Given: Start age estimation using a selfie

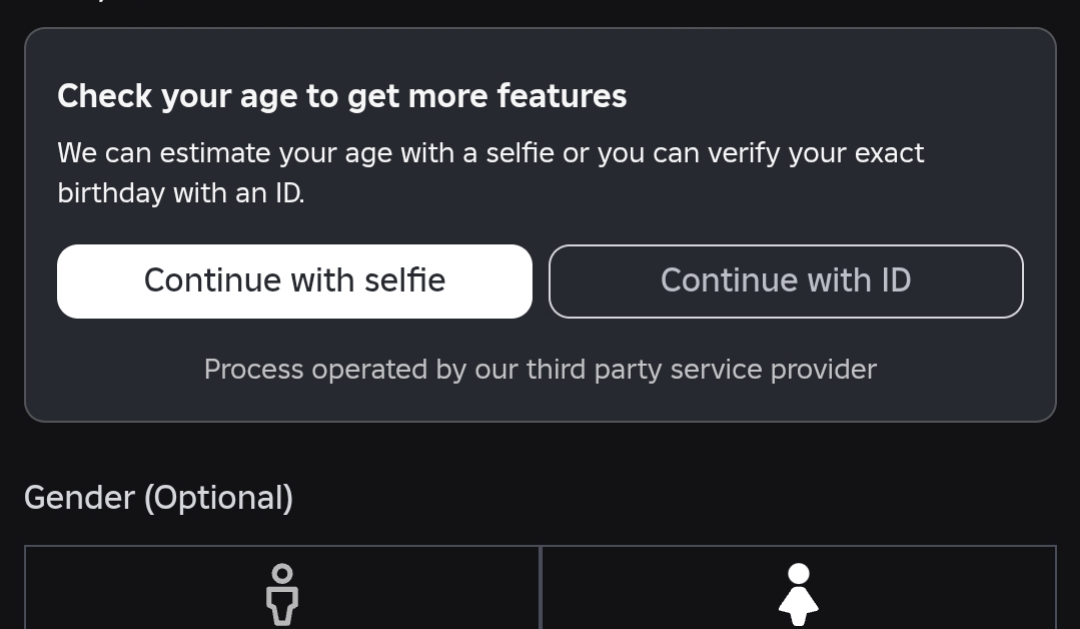Looking at the screenshot, I should (x=294, y=281).
